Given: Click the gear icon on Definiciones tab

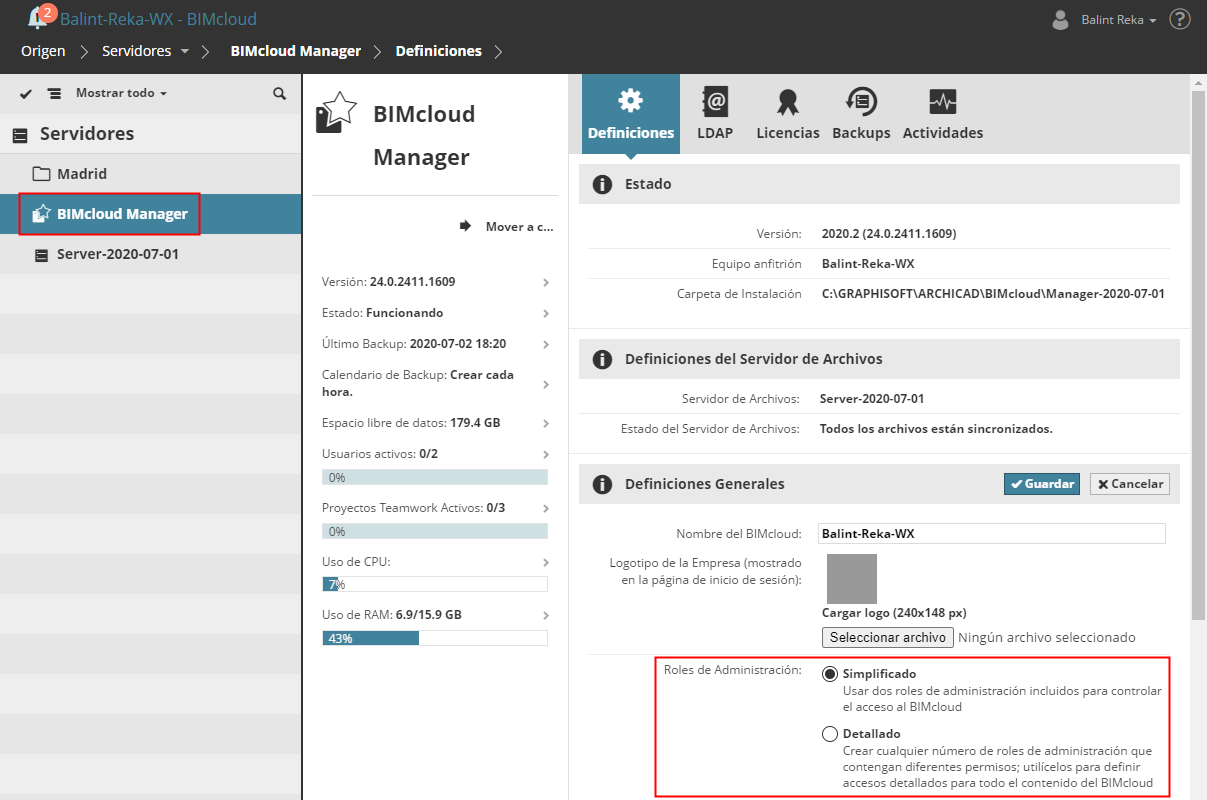Looking at the screenshot, I should click(x=630, y=101).
